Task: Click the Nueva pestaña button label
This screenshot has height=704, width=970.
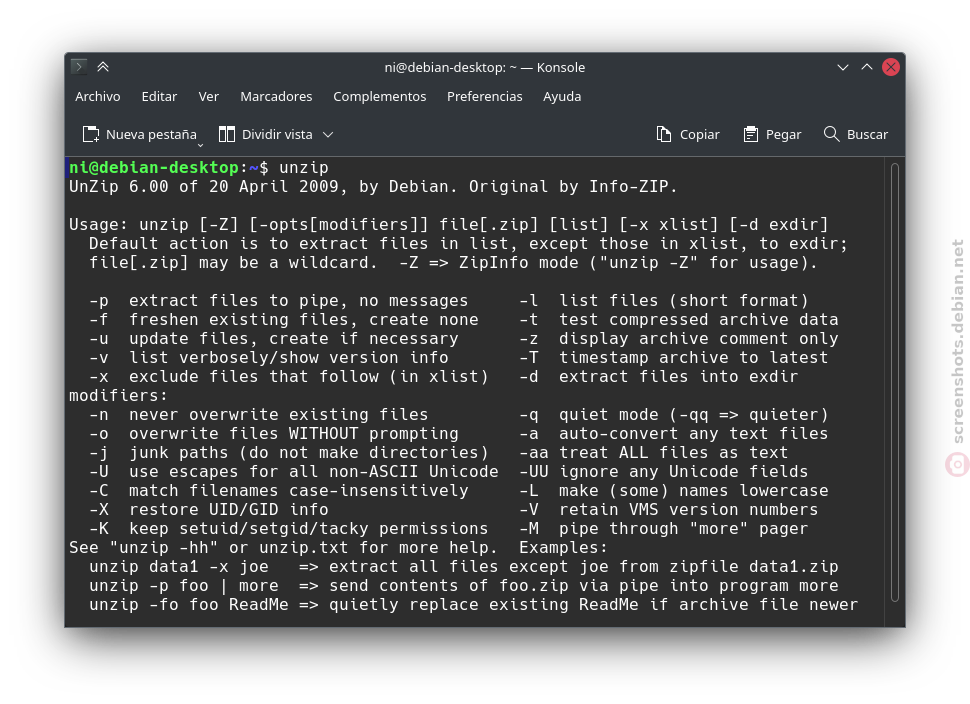Action: point(151,134)
